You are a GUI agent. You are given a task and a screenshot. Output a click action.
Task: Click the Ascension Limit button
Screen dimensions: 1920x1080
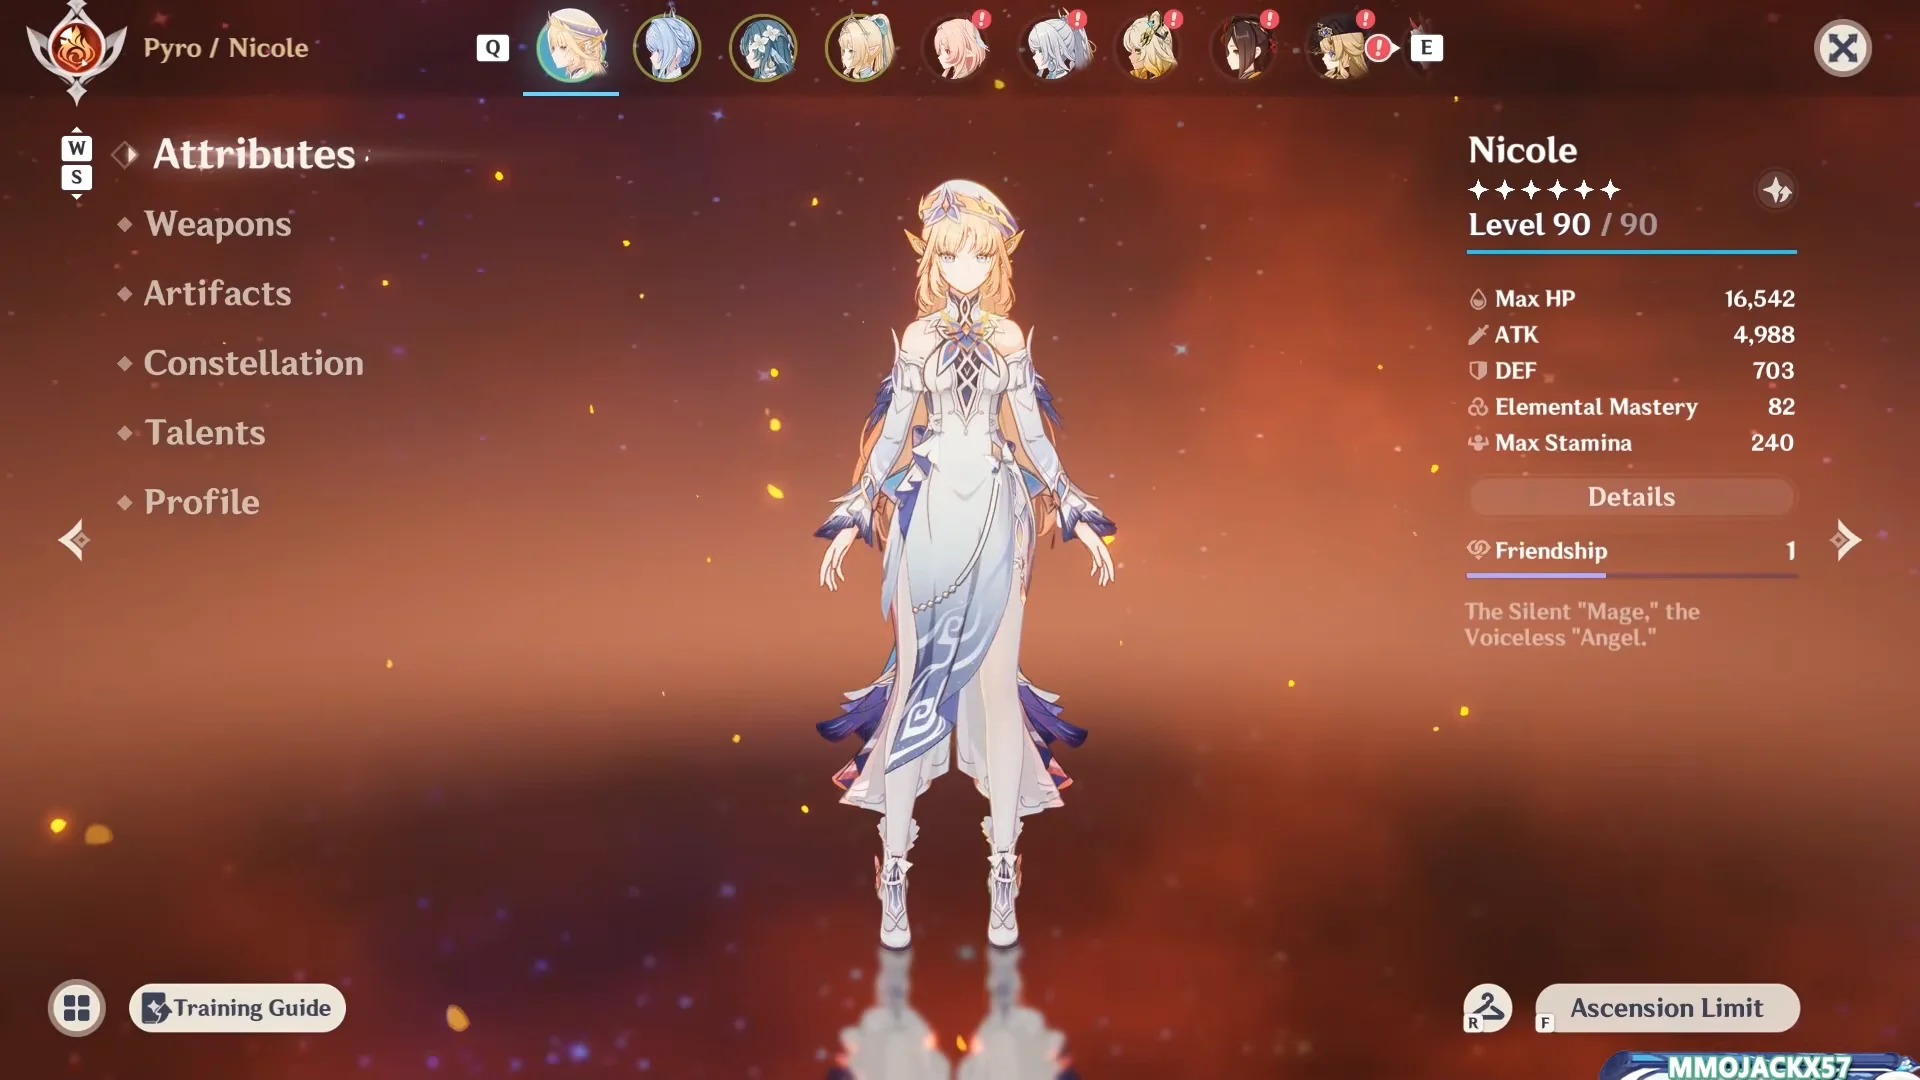coord(1667,1008)
